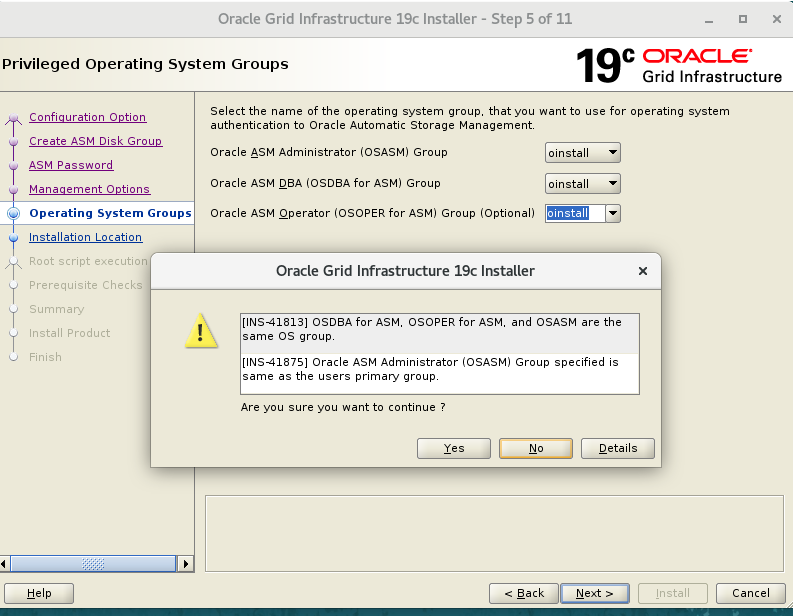Select Operating System Groups step
Viewport: 793px width, 616px height.
pyautogui.click(x=110, y=213)
